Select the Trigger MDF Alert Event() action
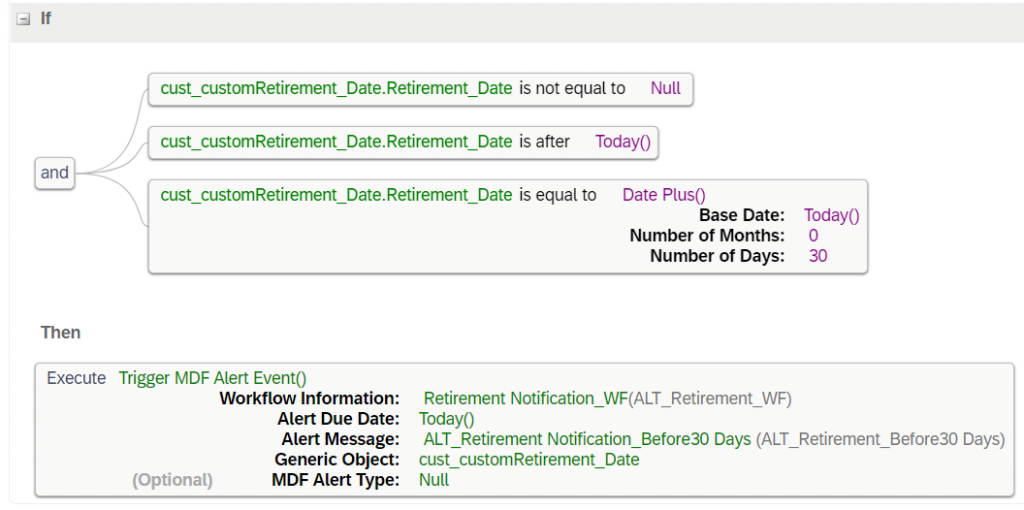 coord(212,378)
